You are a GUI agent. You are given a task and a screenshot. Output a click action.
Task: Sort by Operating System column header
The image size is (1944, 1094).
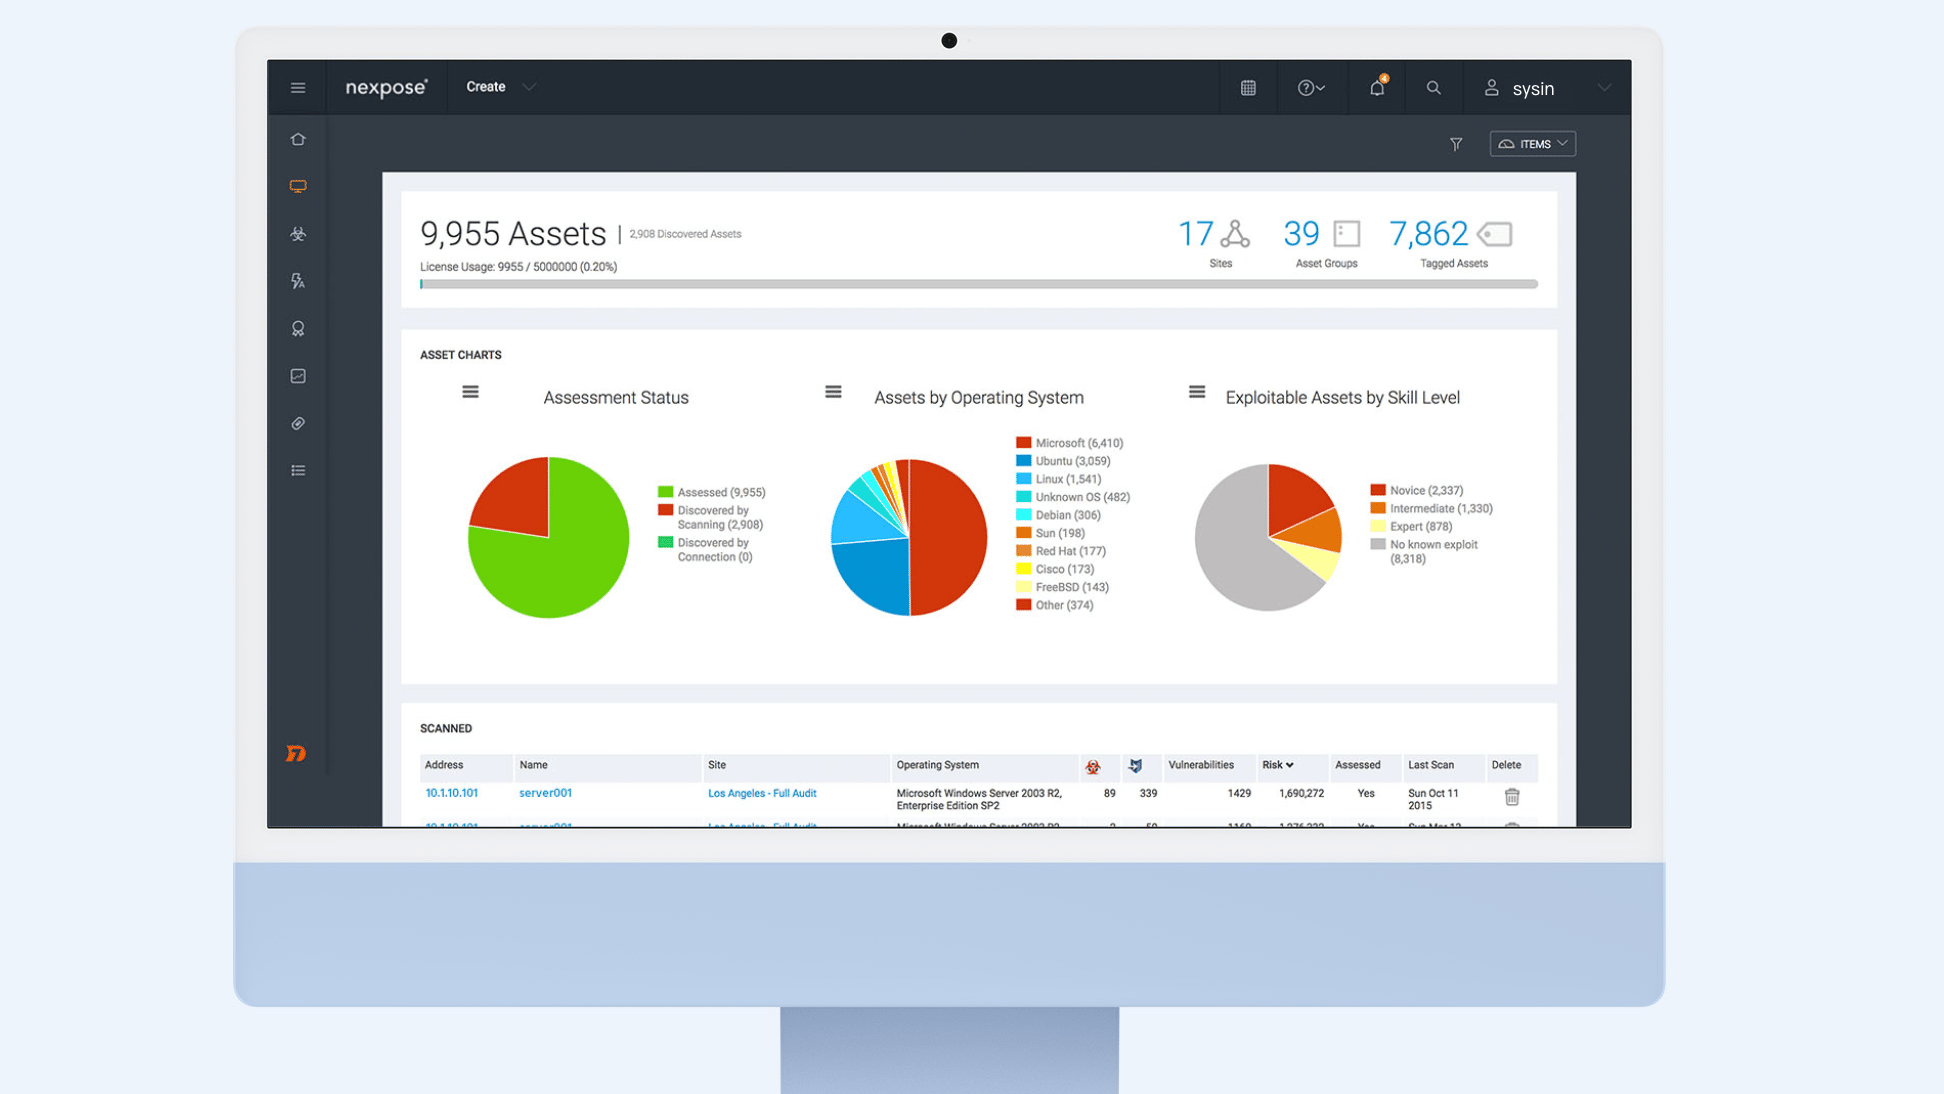point(937,765)
